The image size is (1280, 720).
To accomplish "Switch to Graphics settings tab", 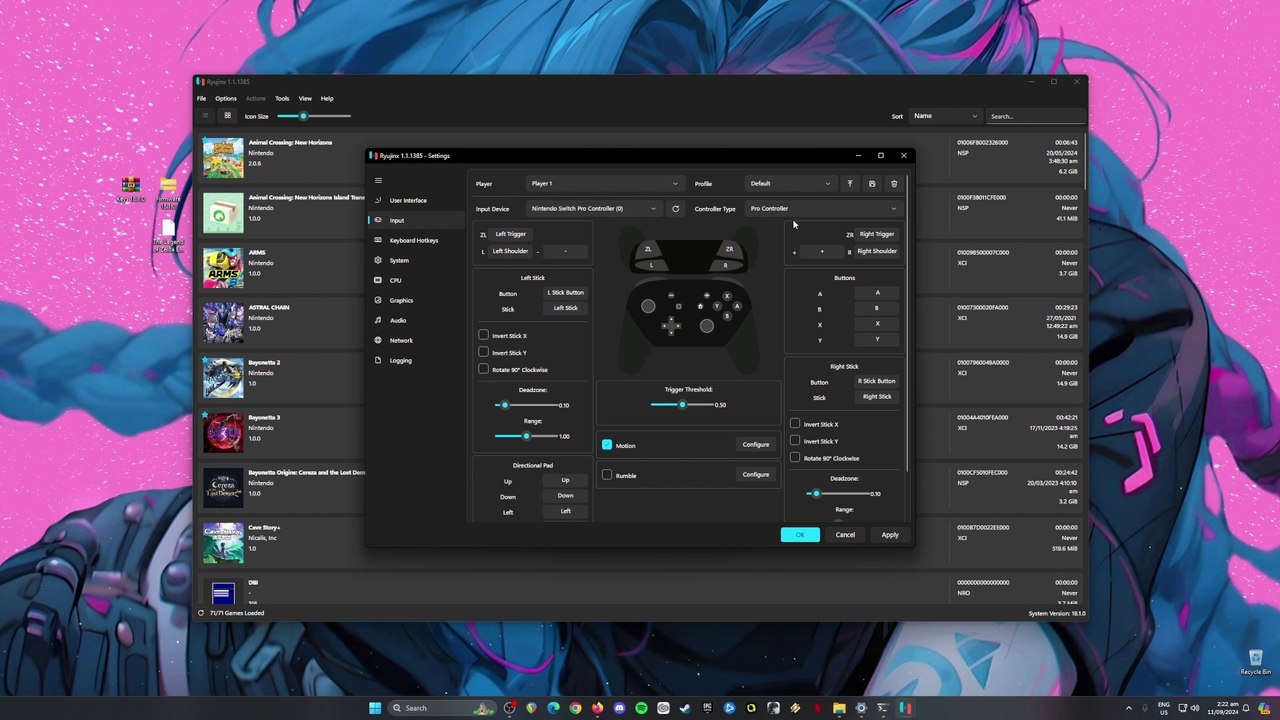I will coord(416,300).
